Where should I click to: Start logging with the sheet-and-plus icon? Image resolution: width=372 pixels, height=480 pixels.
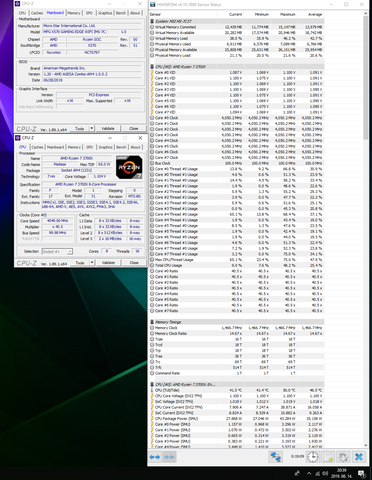point(328,457)
